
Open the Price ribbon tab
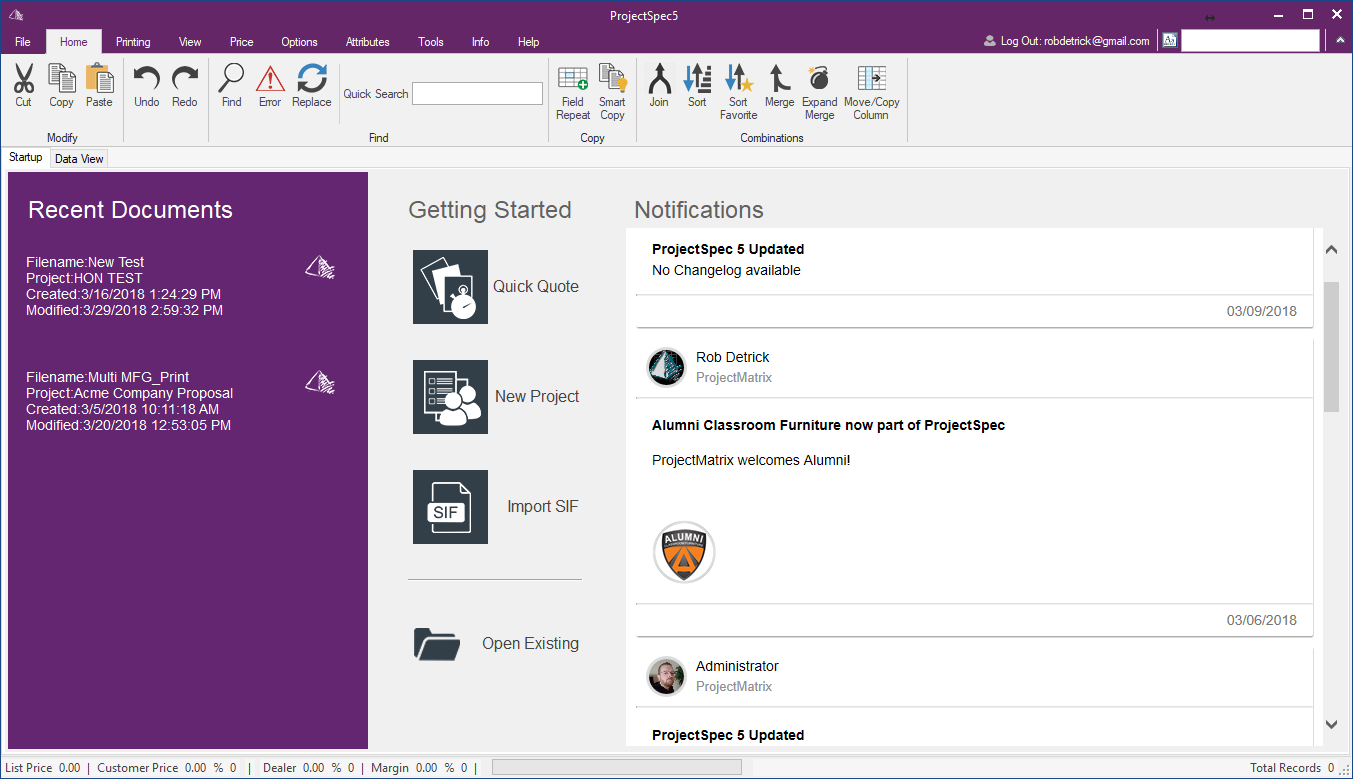[242, 42]
